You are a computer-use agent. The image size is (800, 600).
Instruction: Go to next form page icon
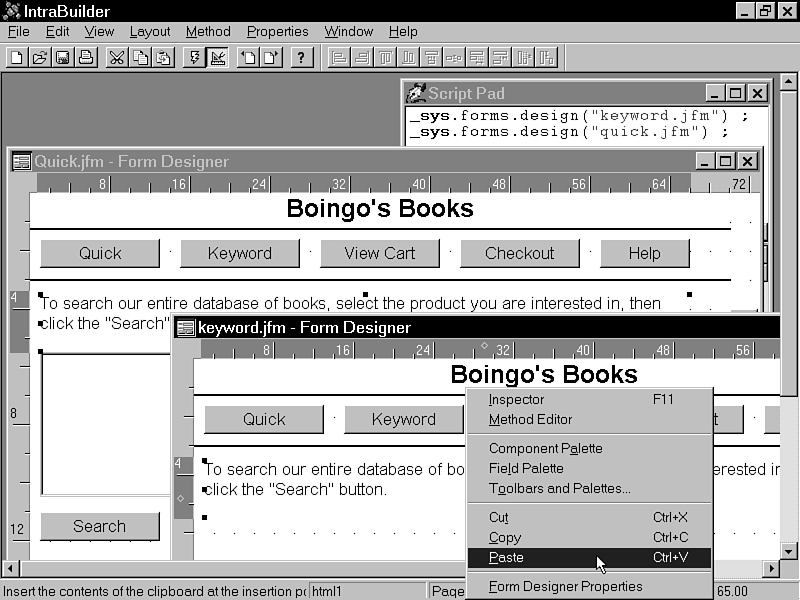(272, 57)
